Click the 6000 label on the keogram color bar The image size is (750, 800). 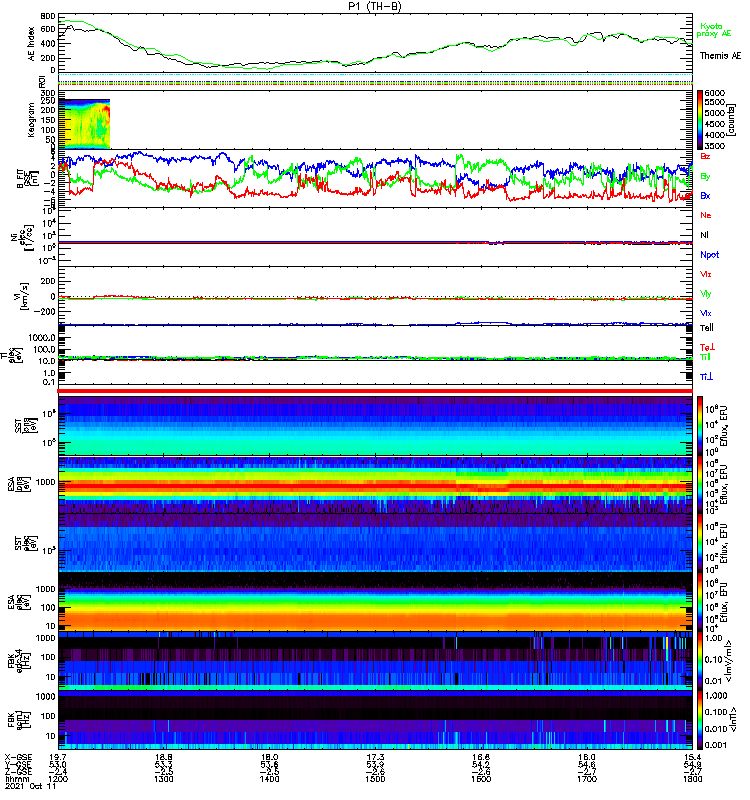(x=714, y=93)
